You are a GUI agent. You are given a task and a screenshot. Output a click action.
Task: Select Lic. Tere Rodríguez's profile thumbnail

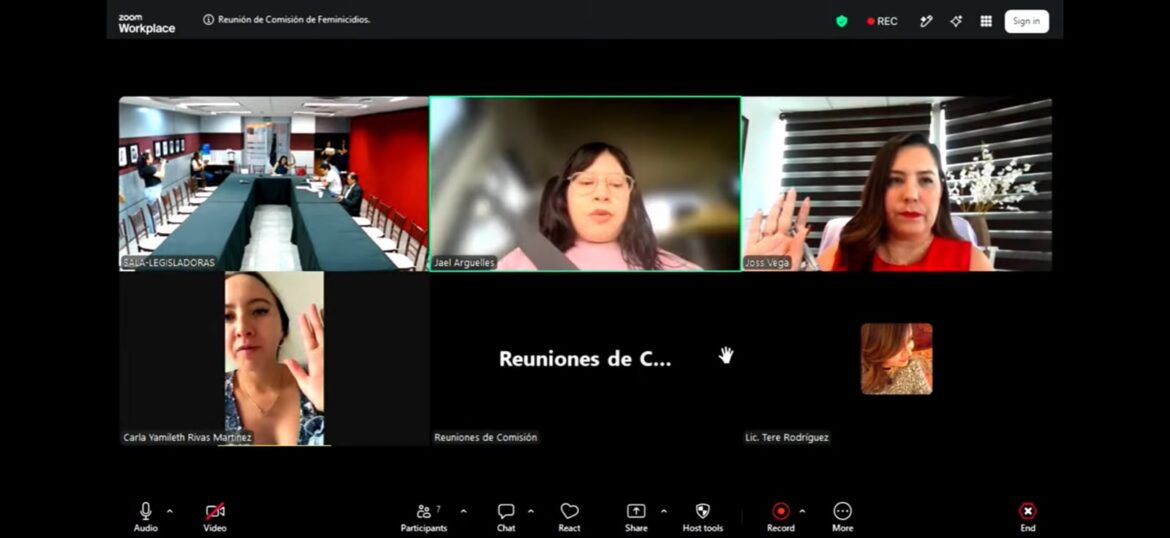pos(896,359)
